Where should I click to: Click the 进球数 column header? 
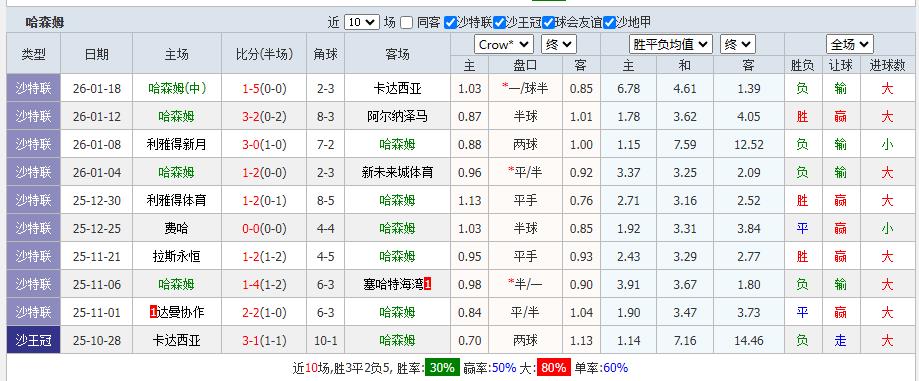coord(887,66)
